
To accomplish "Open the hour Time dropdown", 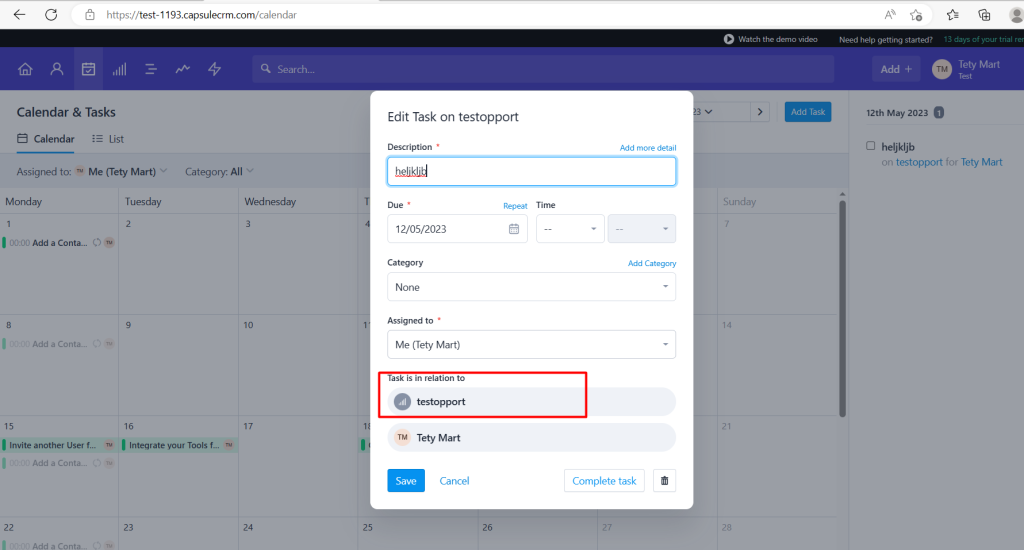I will pos(570,229).
